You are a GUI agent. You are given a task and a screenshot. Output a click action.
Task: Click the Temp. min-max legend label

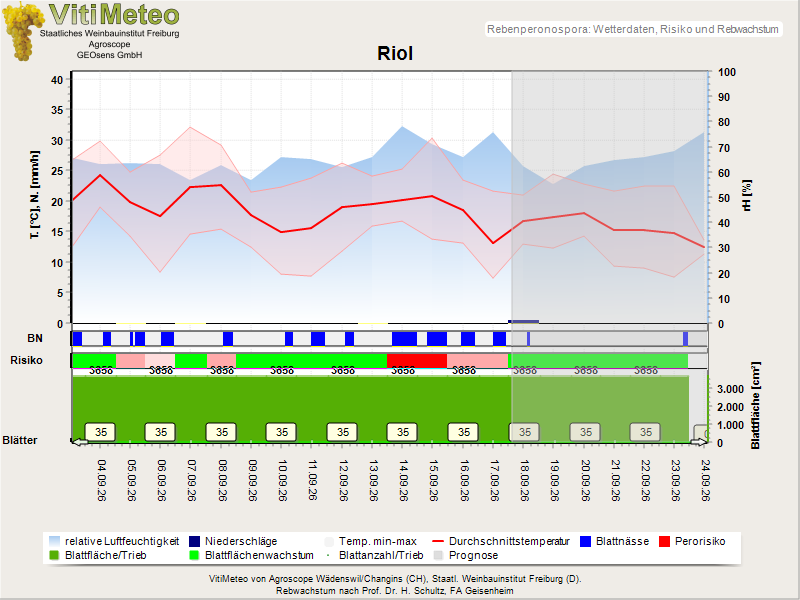(x=378, y=541)
